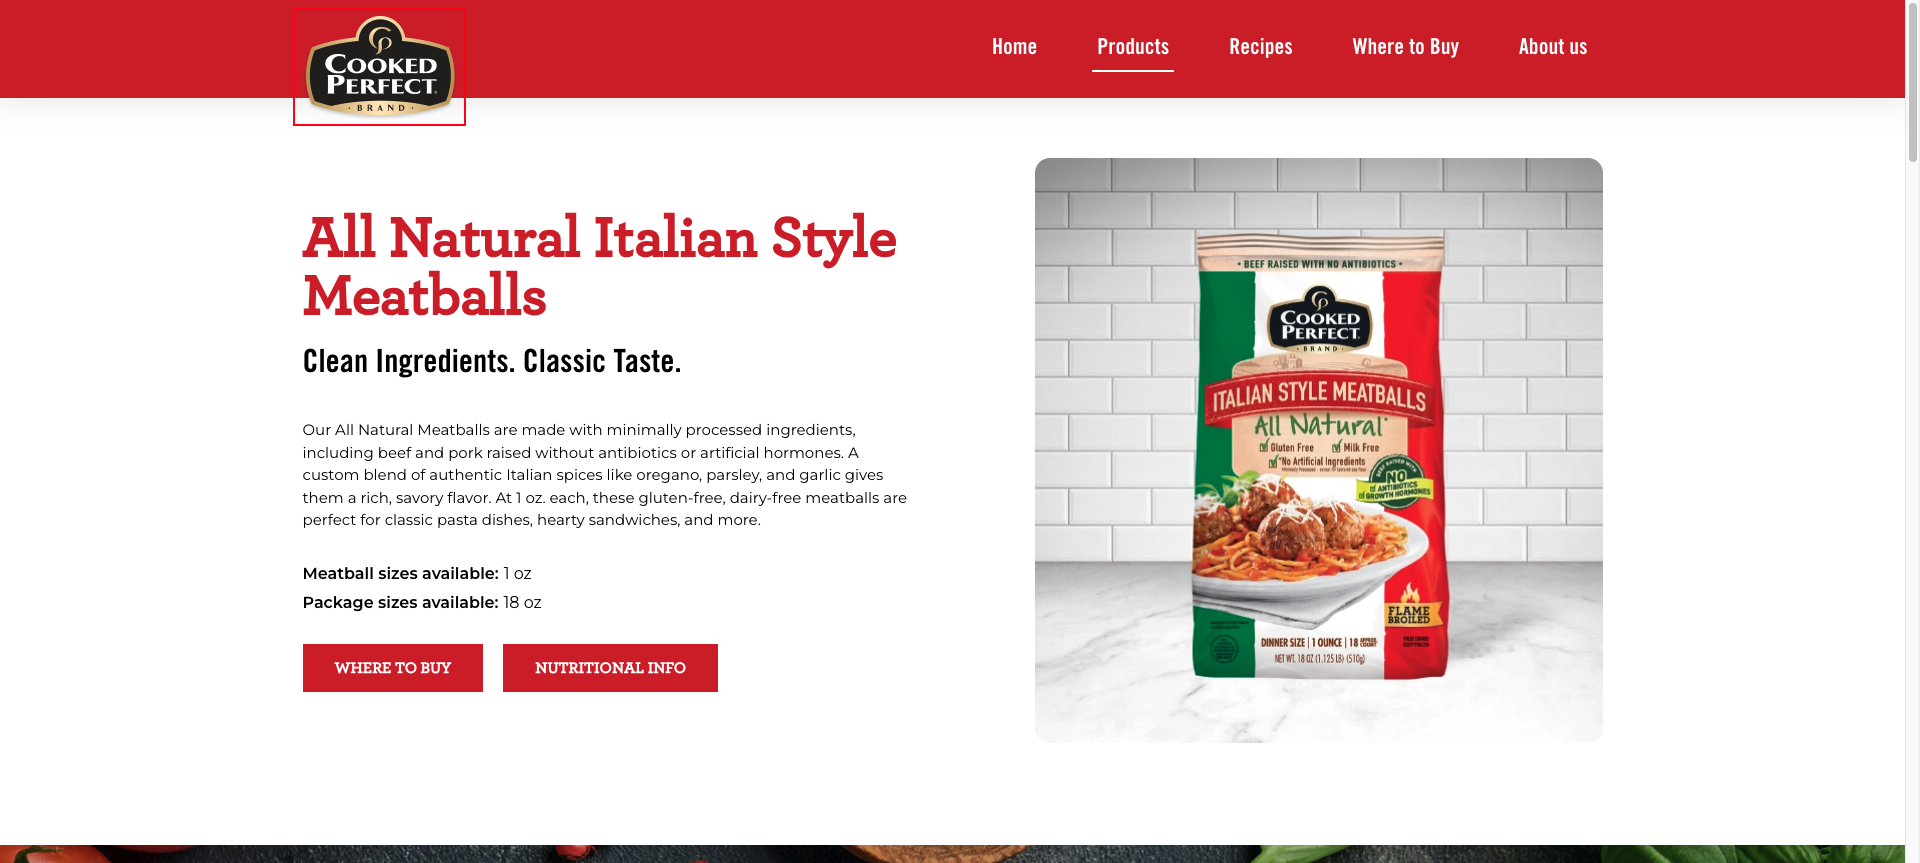Click the Clean Ingredients. Classic Taste. subtitle

(x=492, y=361)
